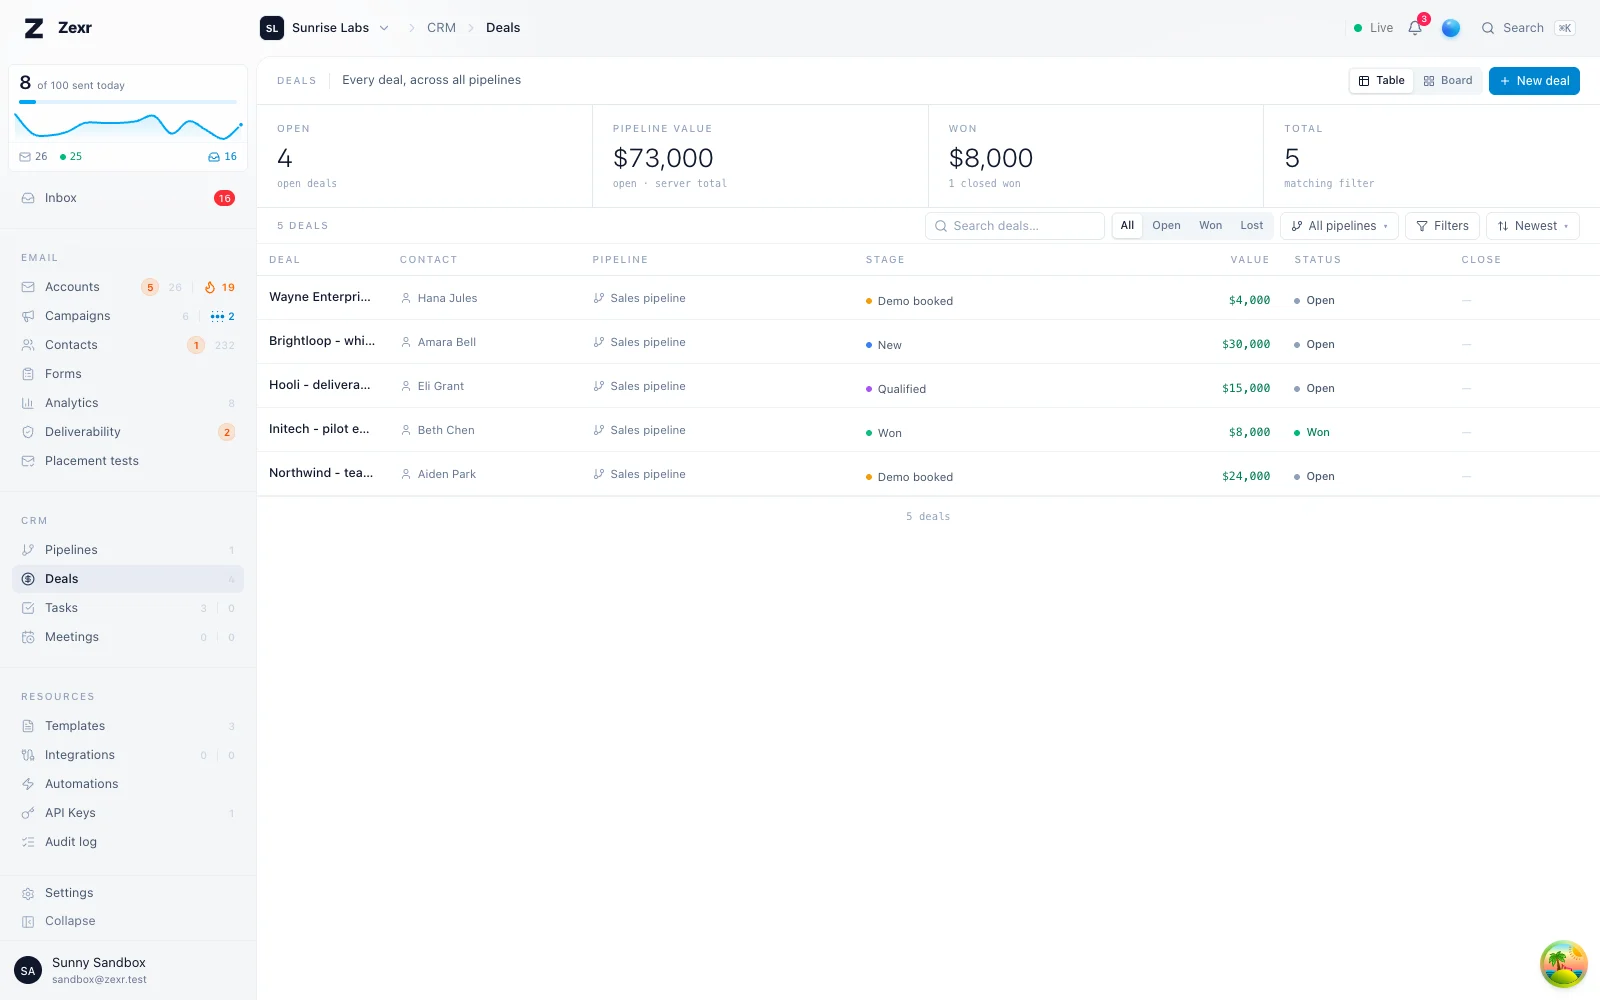Click the CRM breadcrumb link

coord(441,28)
